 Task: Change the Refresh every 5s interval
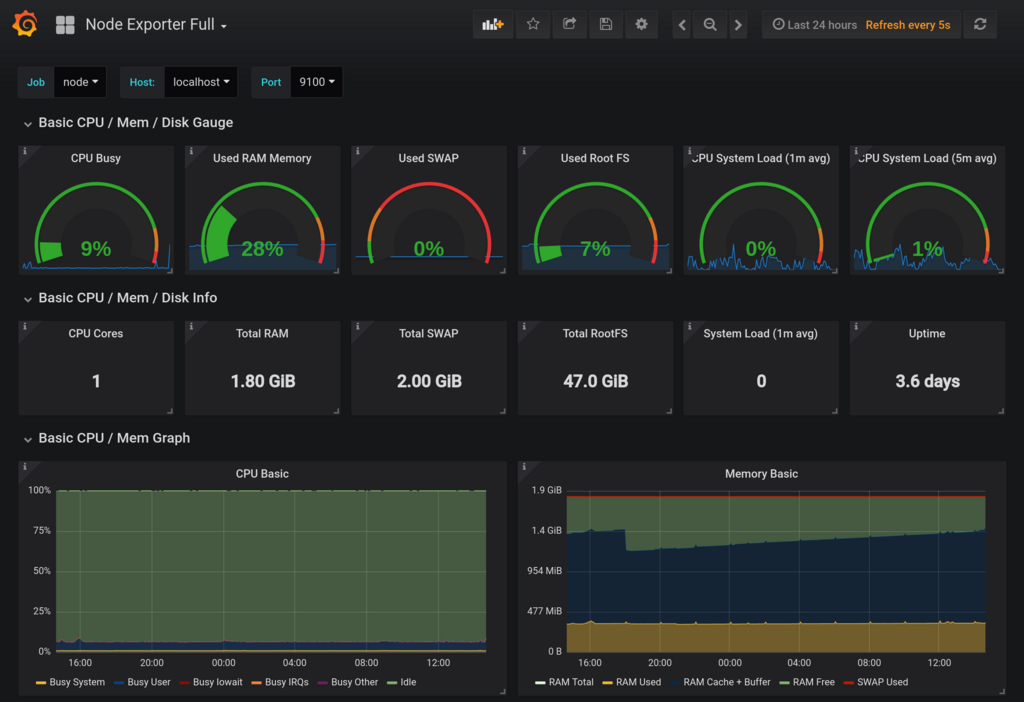click(x=908, y=25)
